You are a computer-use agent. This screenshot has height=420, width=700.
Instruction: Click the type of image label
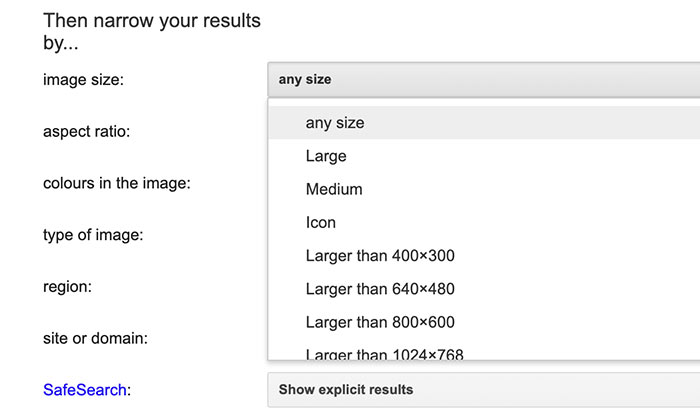tap(93, 235)
